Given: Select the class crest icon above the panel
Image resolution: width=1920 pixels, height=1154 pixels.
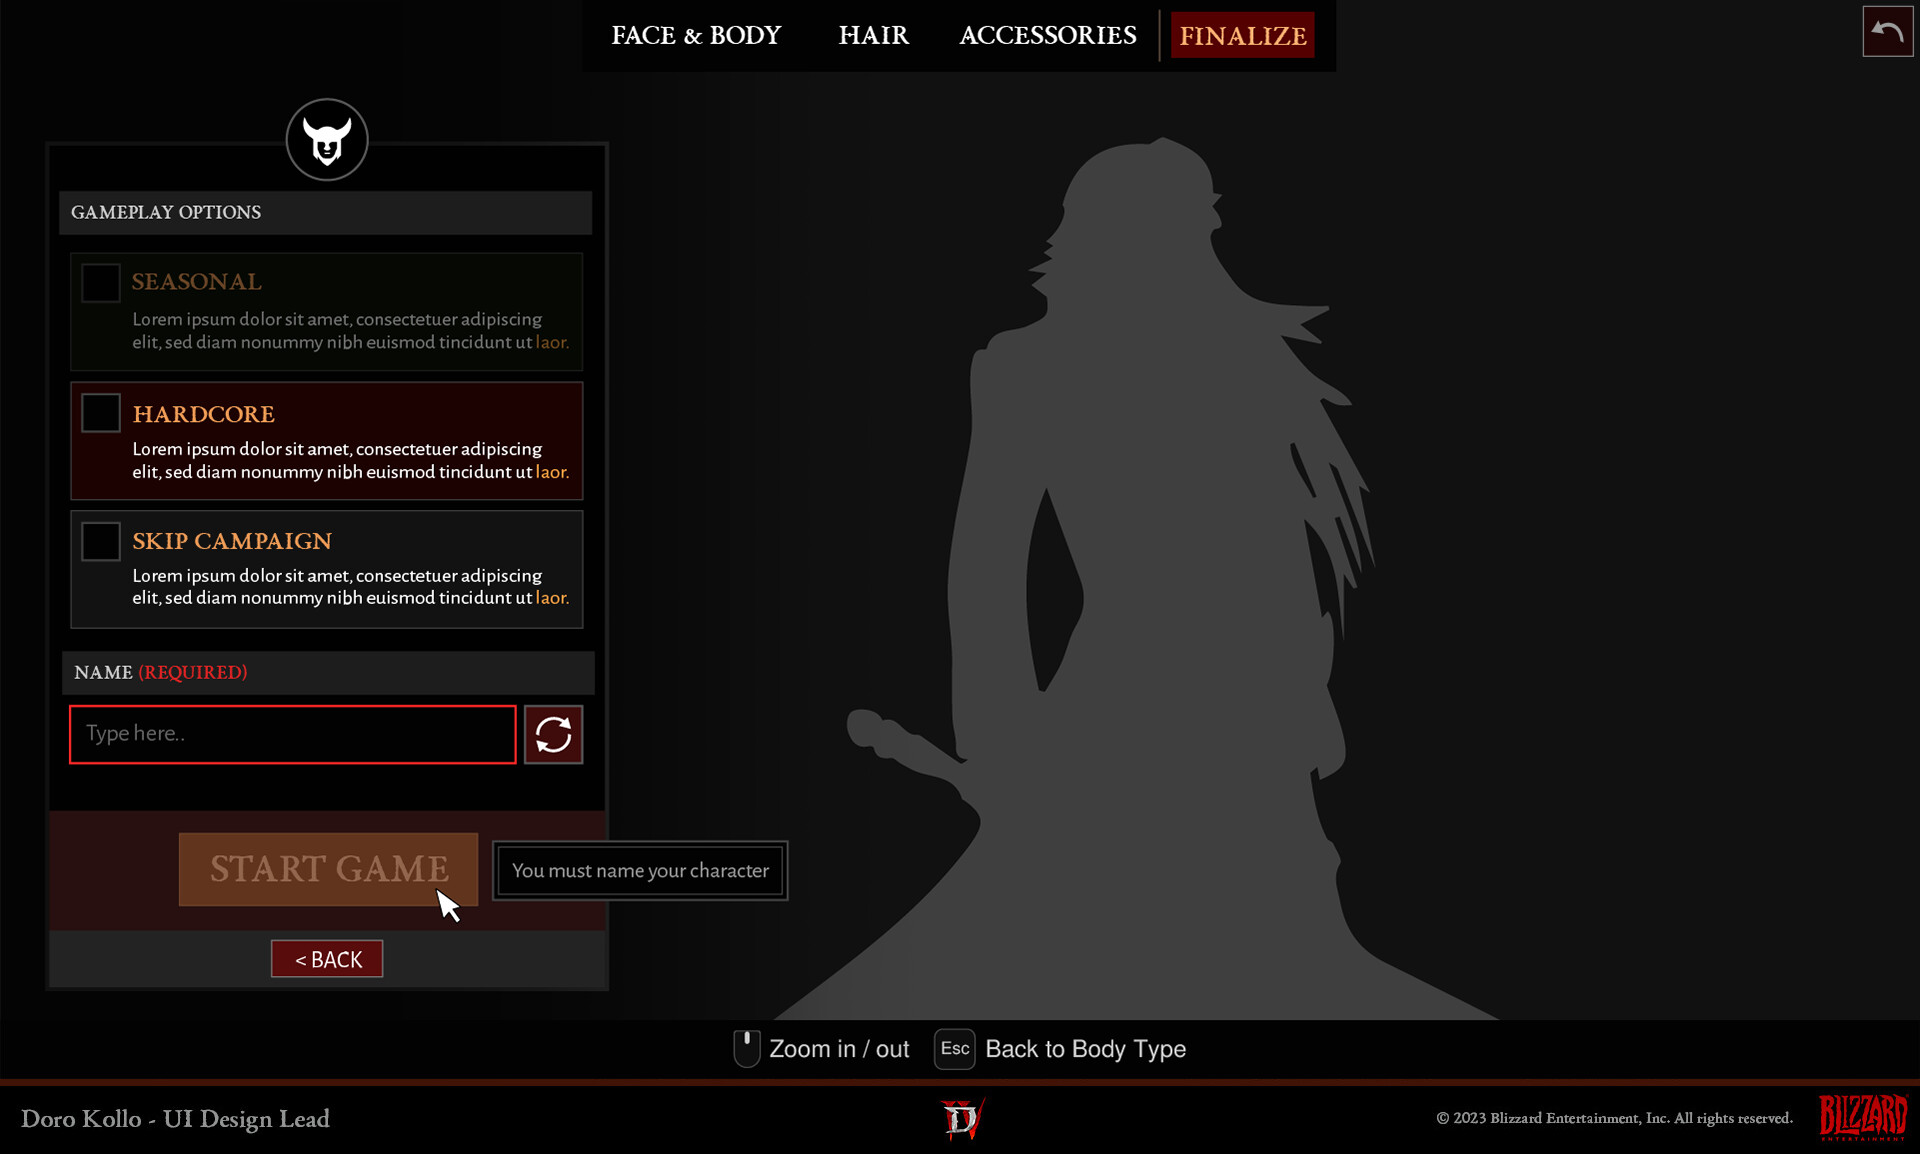Looking at the screenshot, I should [x=327, y=139].
